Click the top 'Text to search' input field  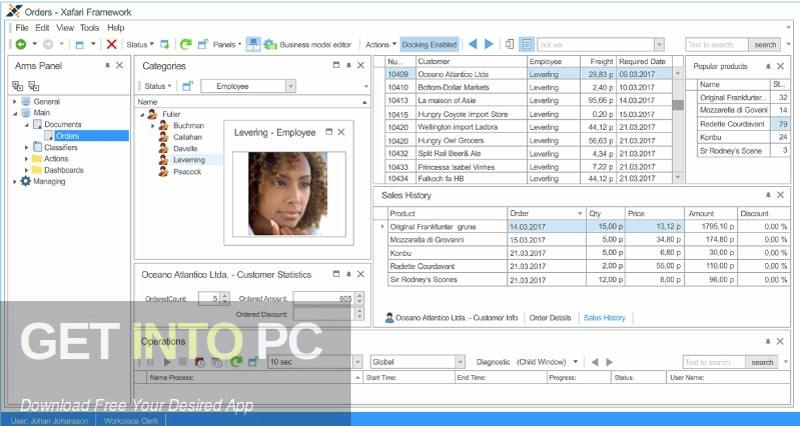pyautogui.click(x=717, y=45)
